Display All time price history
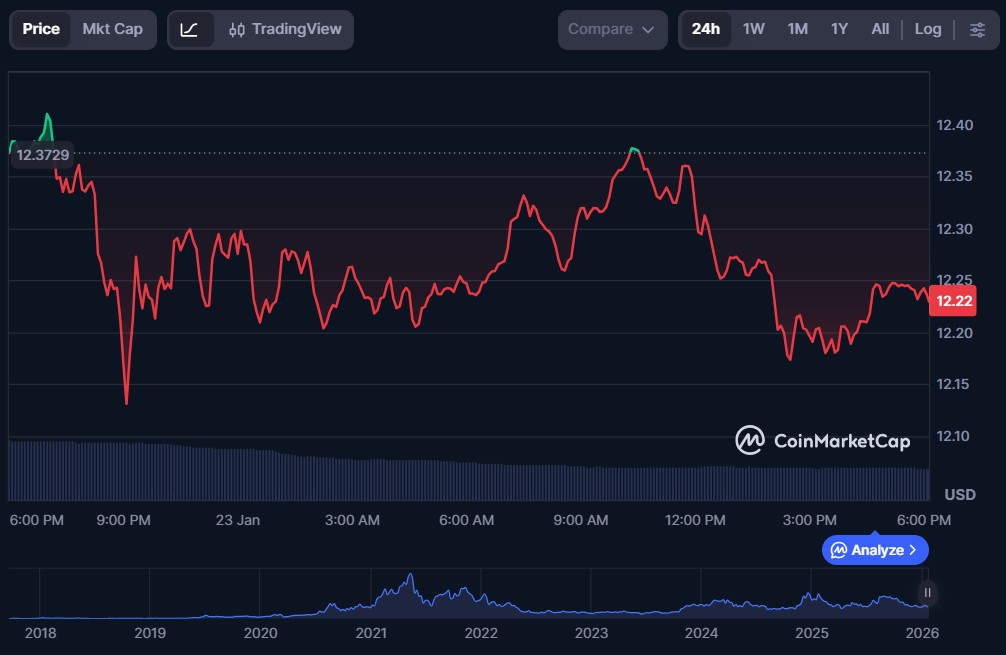Image resolution: width=1006 pixels, height=655 pixels. pos(880,29)
